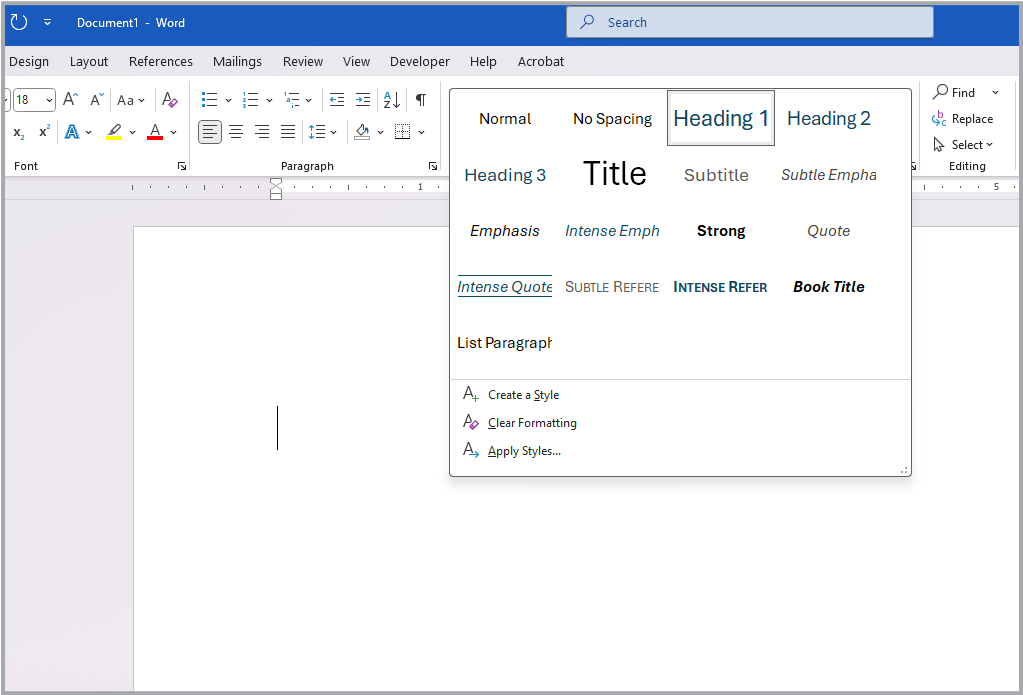Choose Apply Styles from the menu
This screenshot has height=695, width=1023.
click(524, 450)
